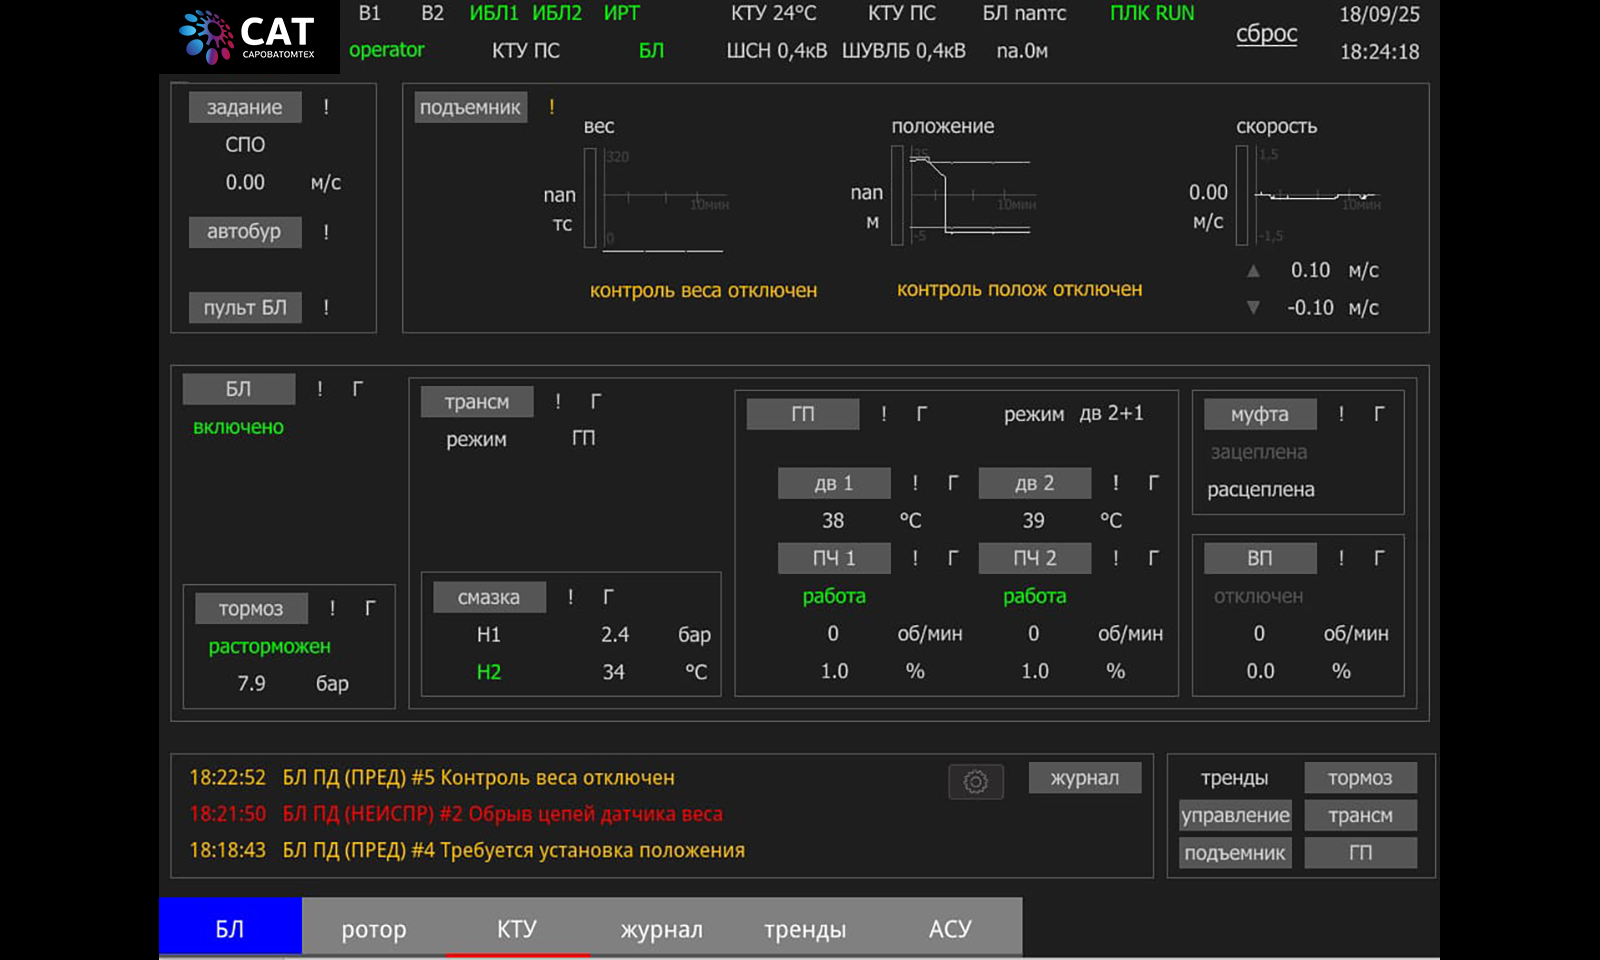
Task: Click the муфта header button
Action: click(x=1260, y=414)
